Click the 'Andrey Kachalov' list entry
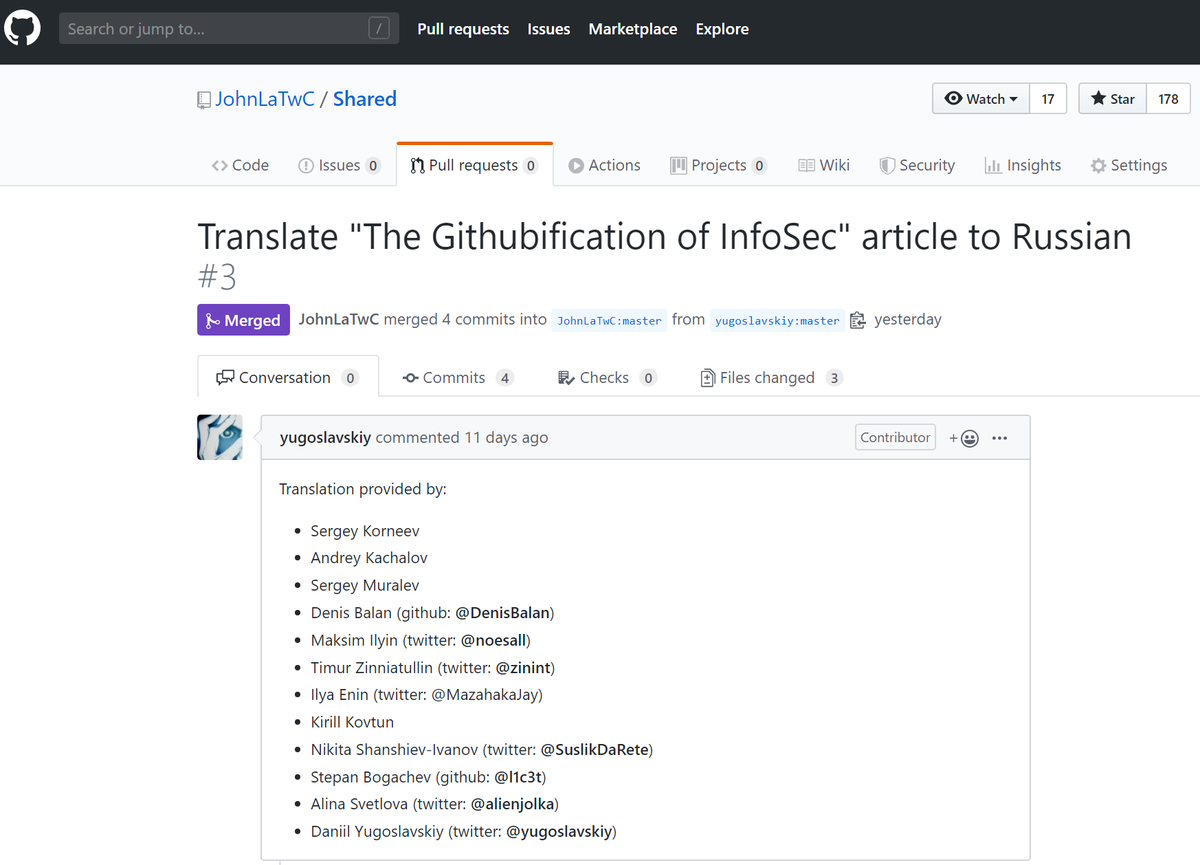1200x865 pixels. coord(369,558)
